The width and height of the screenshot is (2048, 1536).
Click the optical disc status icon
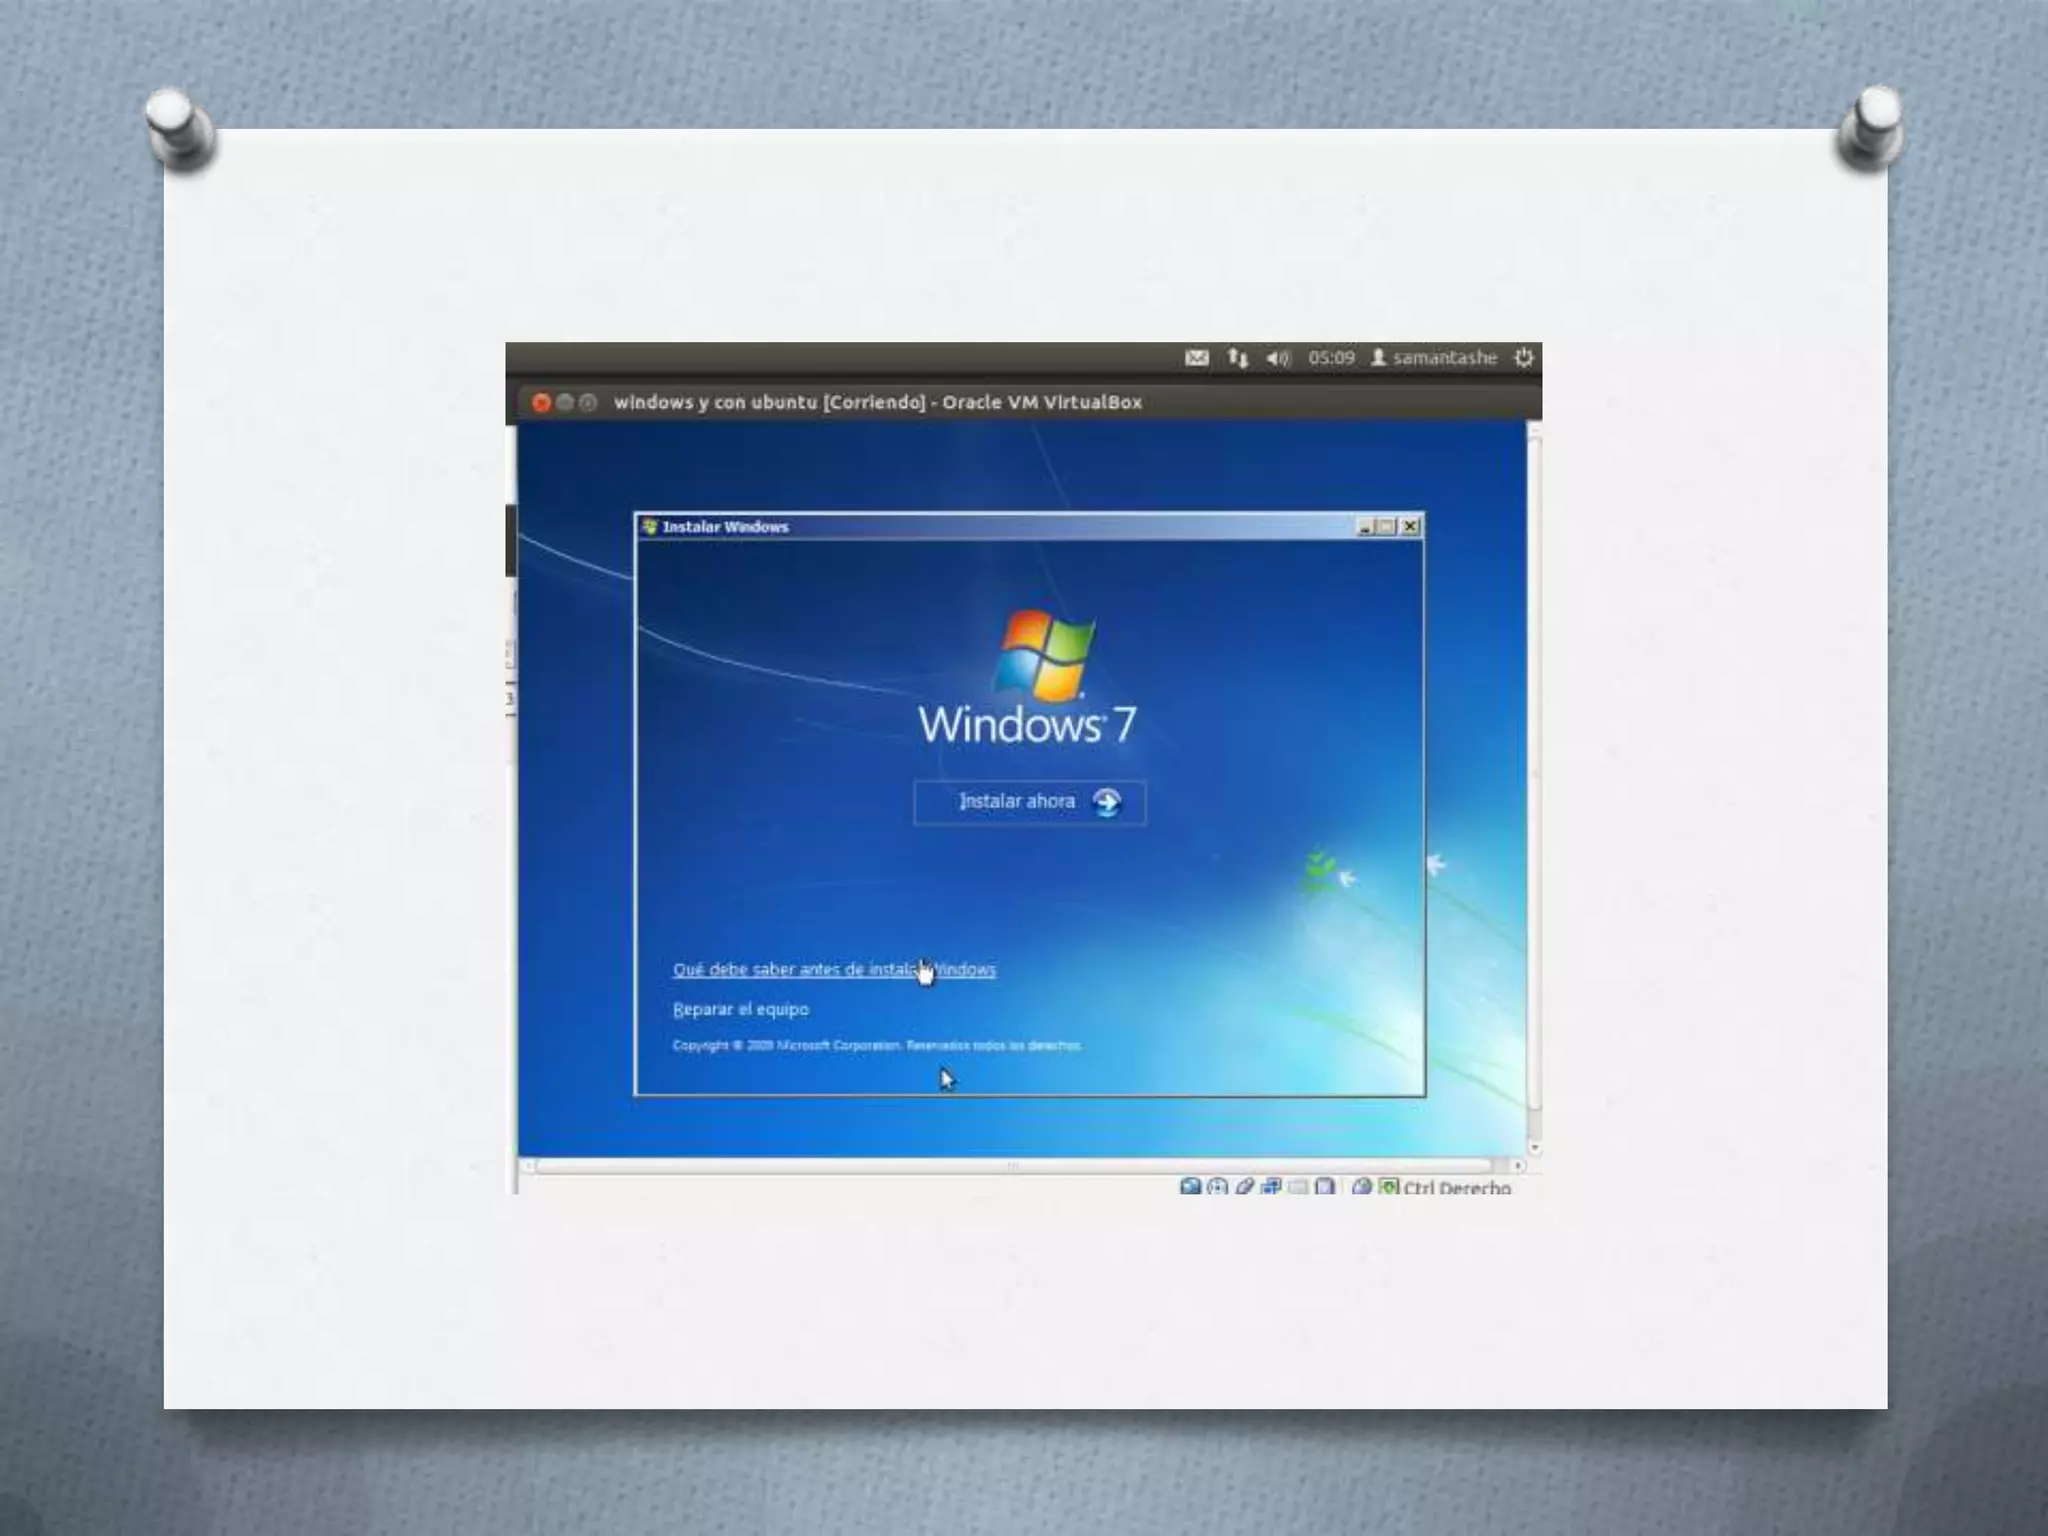click(x=1217, y=1186)
